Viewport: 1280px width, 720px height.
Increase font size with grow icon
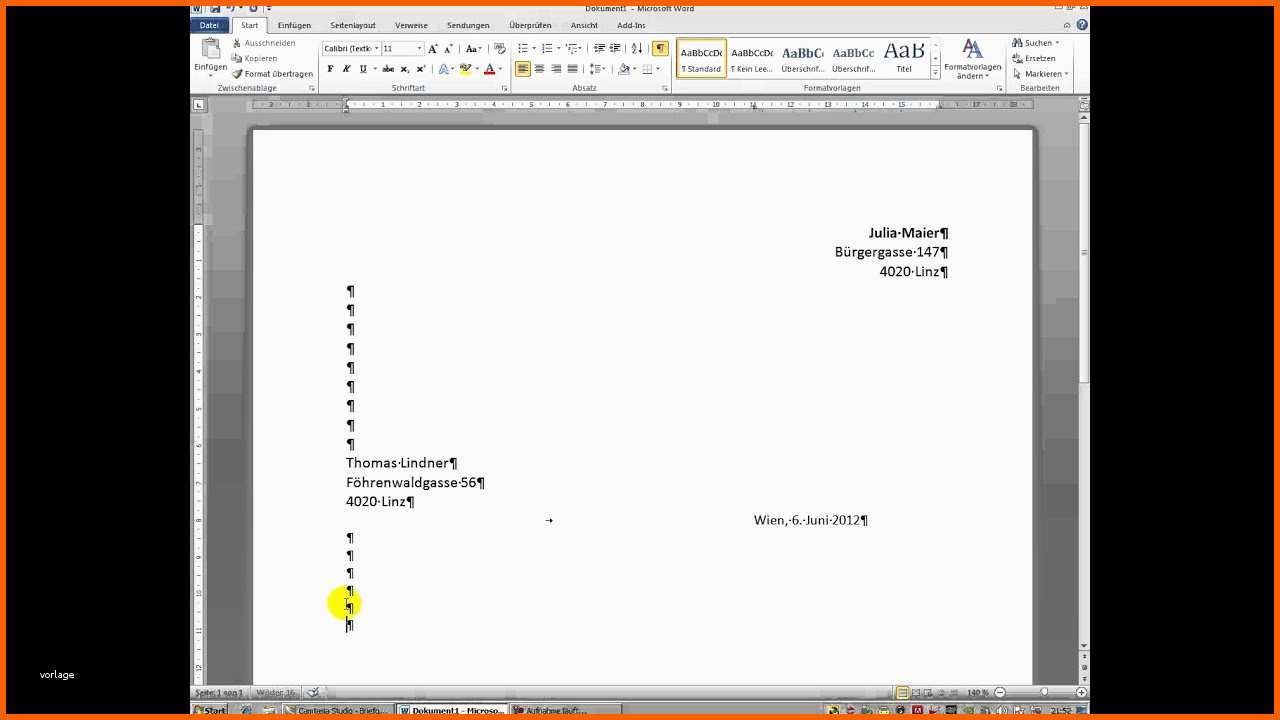(x=433, y=48)
